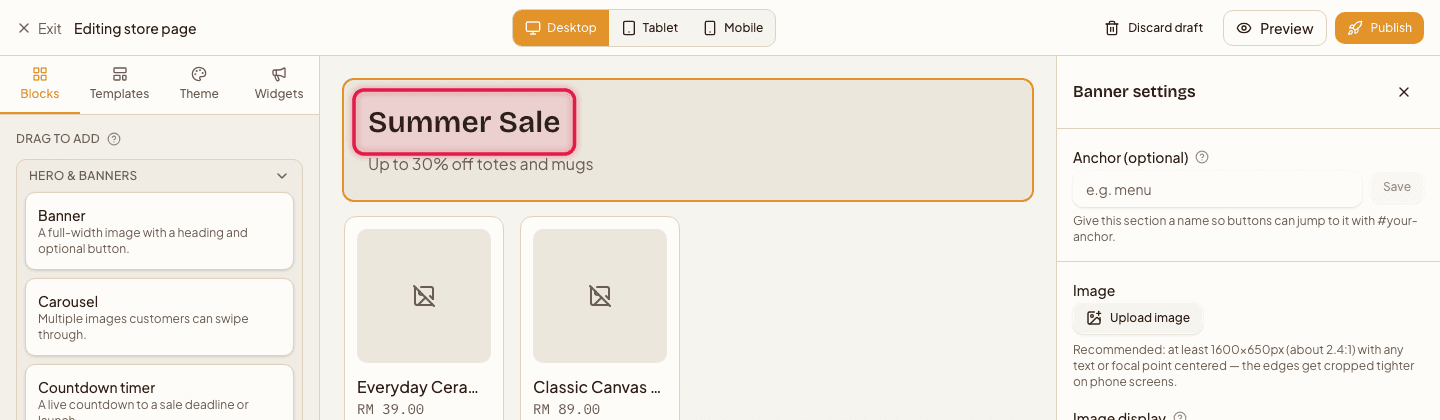Select the Carousel block card
The height and width of the screenshot is (420, 1440).
(x=159, y=317)
